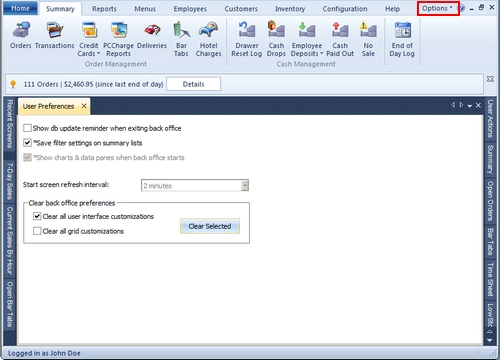The height and width of the screenshot is (360, 500).
Task: Click the lightbulb icon by orders summary
Action: pos(13,84)
